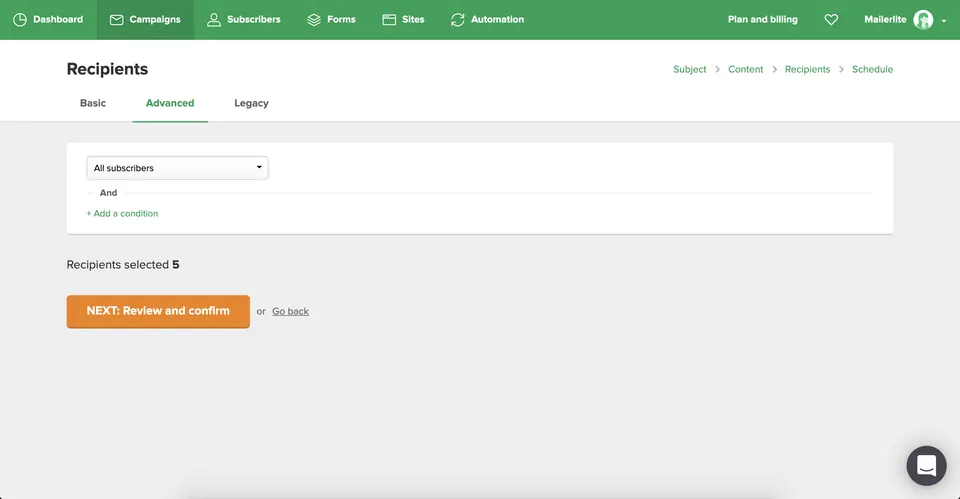Image resolution: width=960 pixels, height=499 pixels.
Task: Select the Advanced tab
Action: tap(170, 103)
